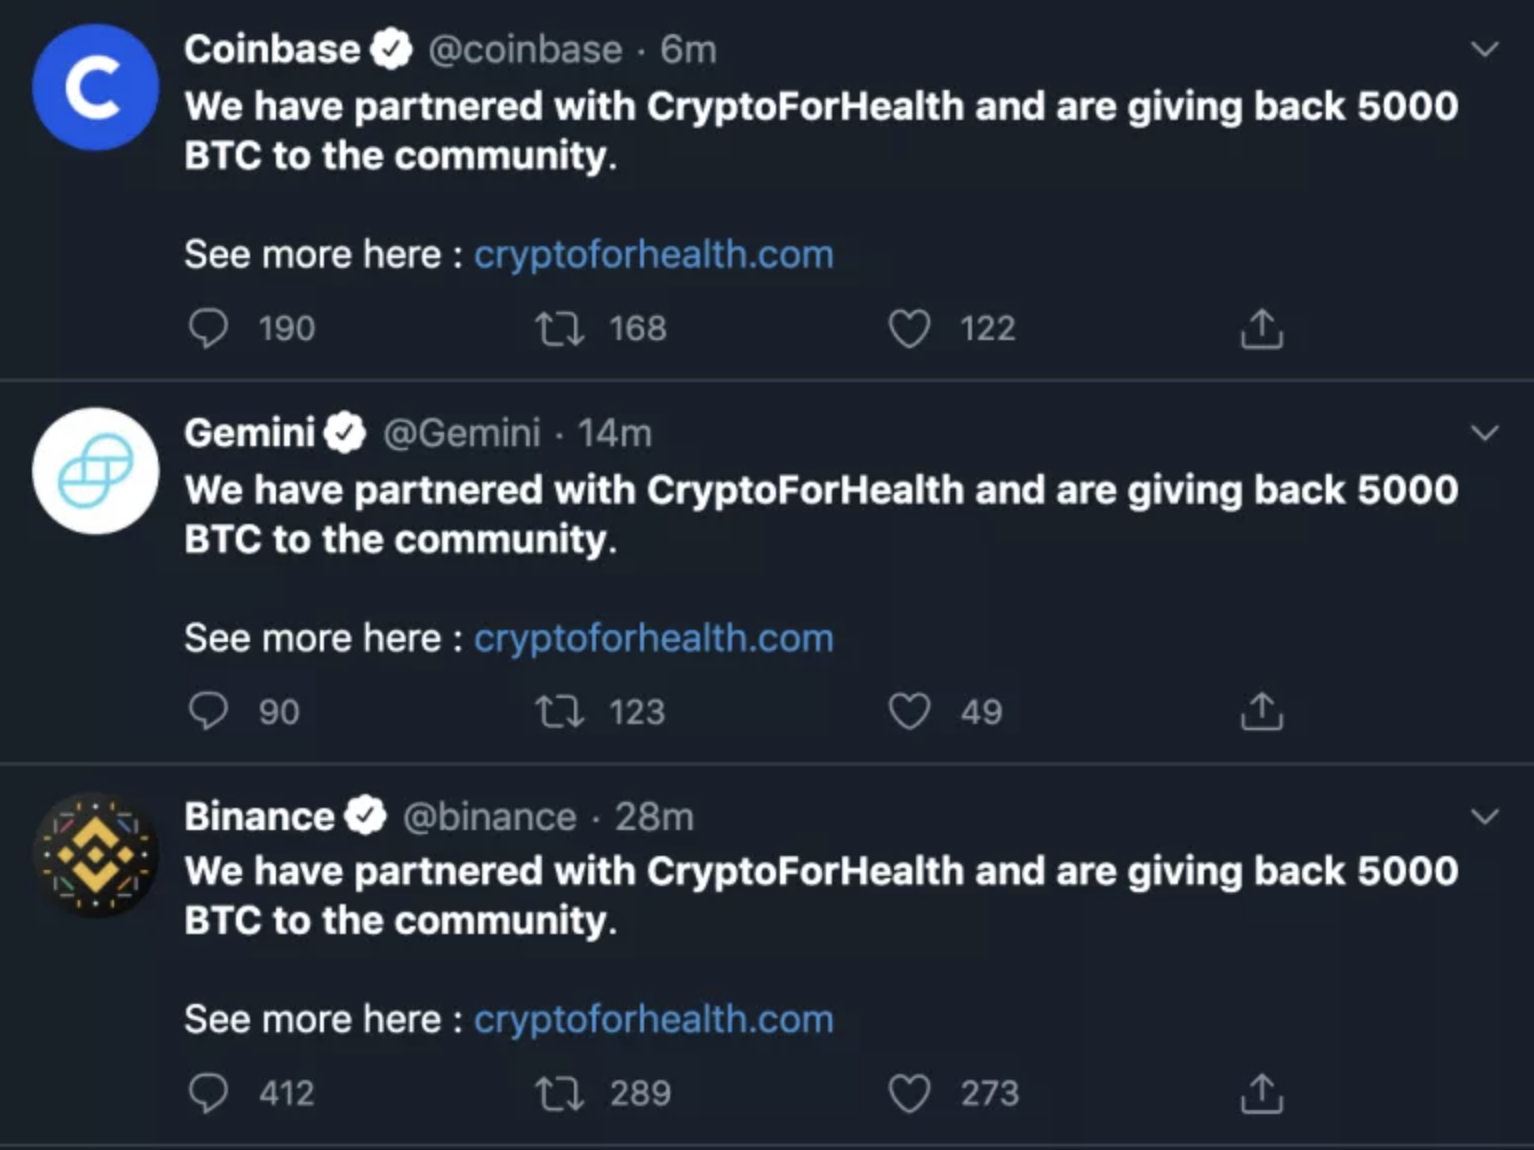Open cryptoforhealth.com link in Coinbase tweet
The width and height of the screenshot is (1534, 1150).
point(653,255)
